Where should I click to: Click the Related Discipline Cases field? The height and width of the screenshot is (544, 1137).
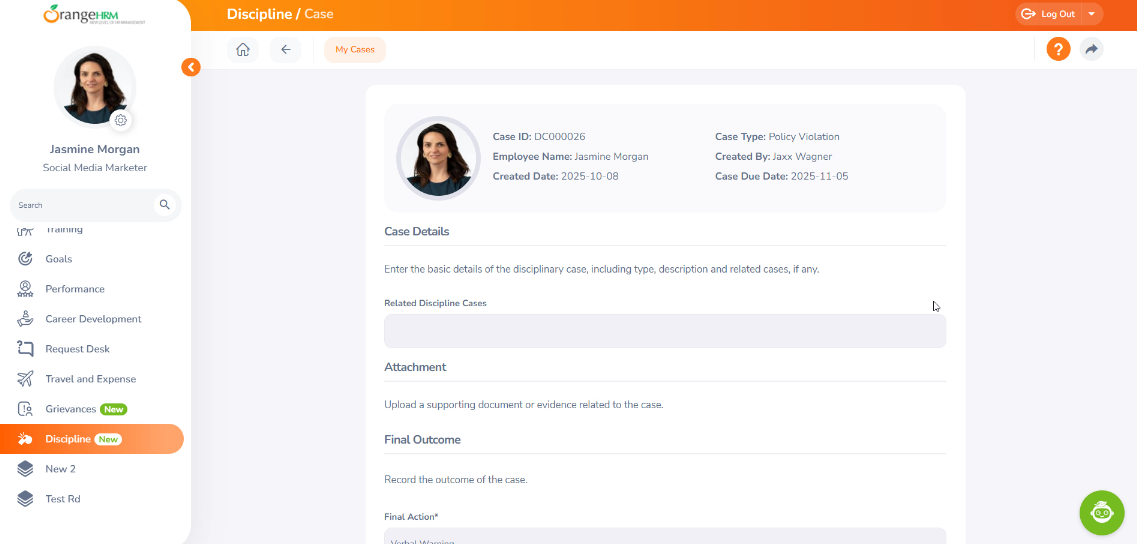click(x=665, y=331)
